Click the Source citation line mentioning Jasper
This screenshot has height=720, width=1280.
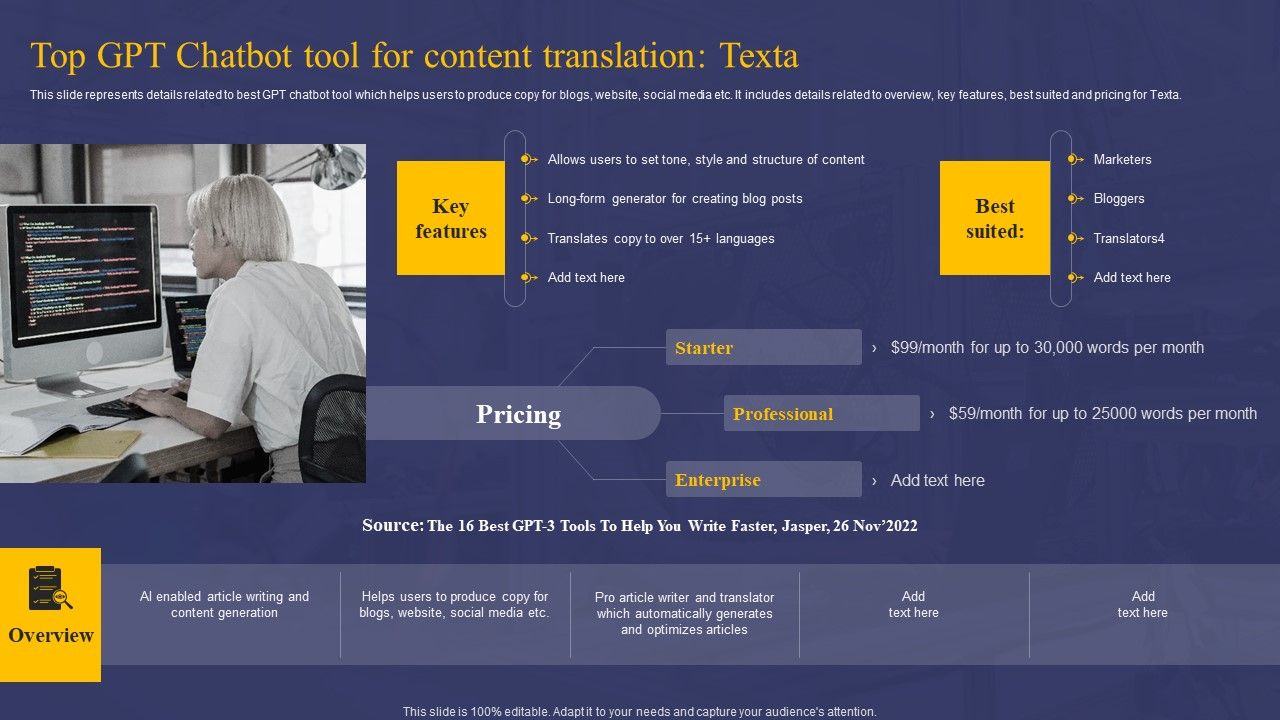click(640, 525)
